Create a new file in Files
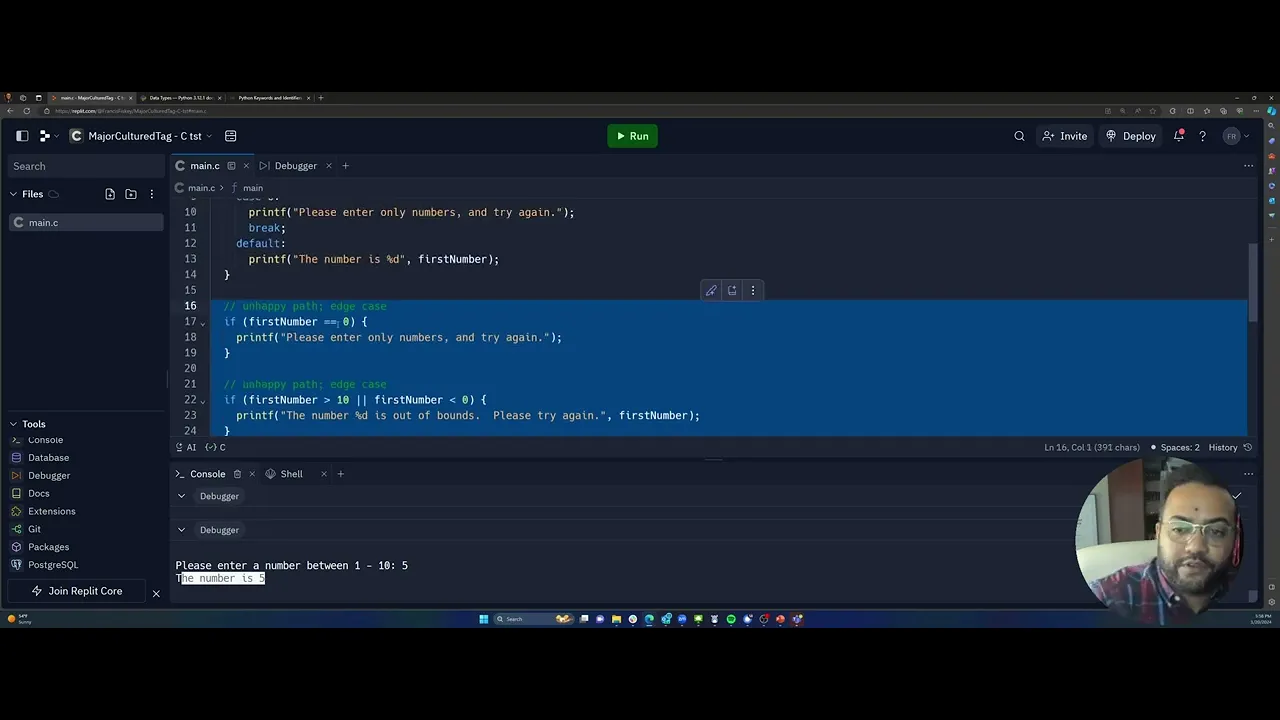Image resolution: width=1280 pixels, height=720 pixels. coord(110,194)
